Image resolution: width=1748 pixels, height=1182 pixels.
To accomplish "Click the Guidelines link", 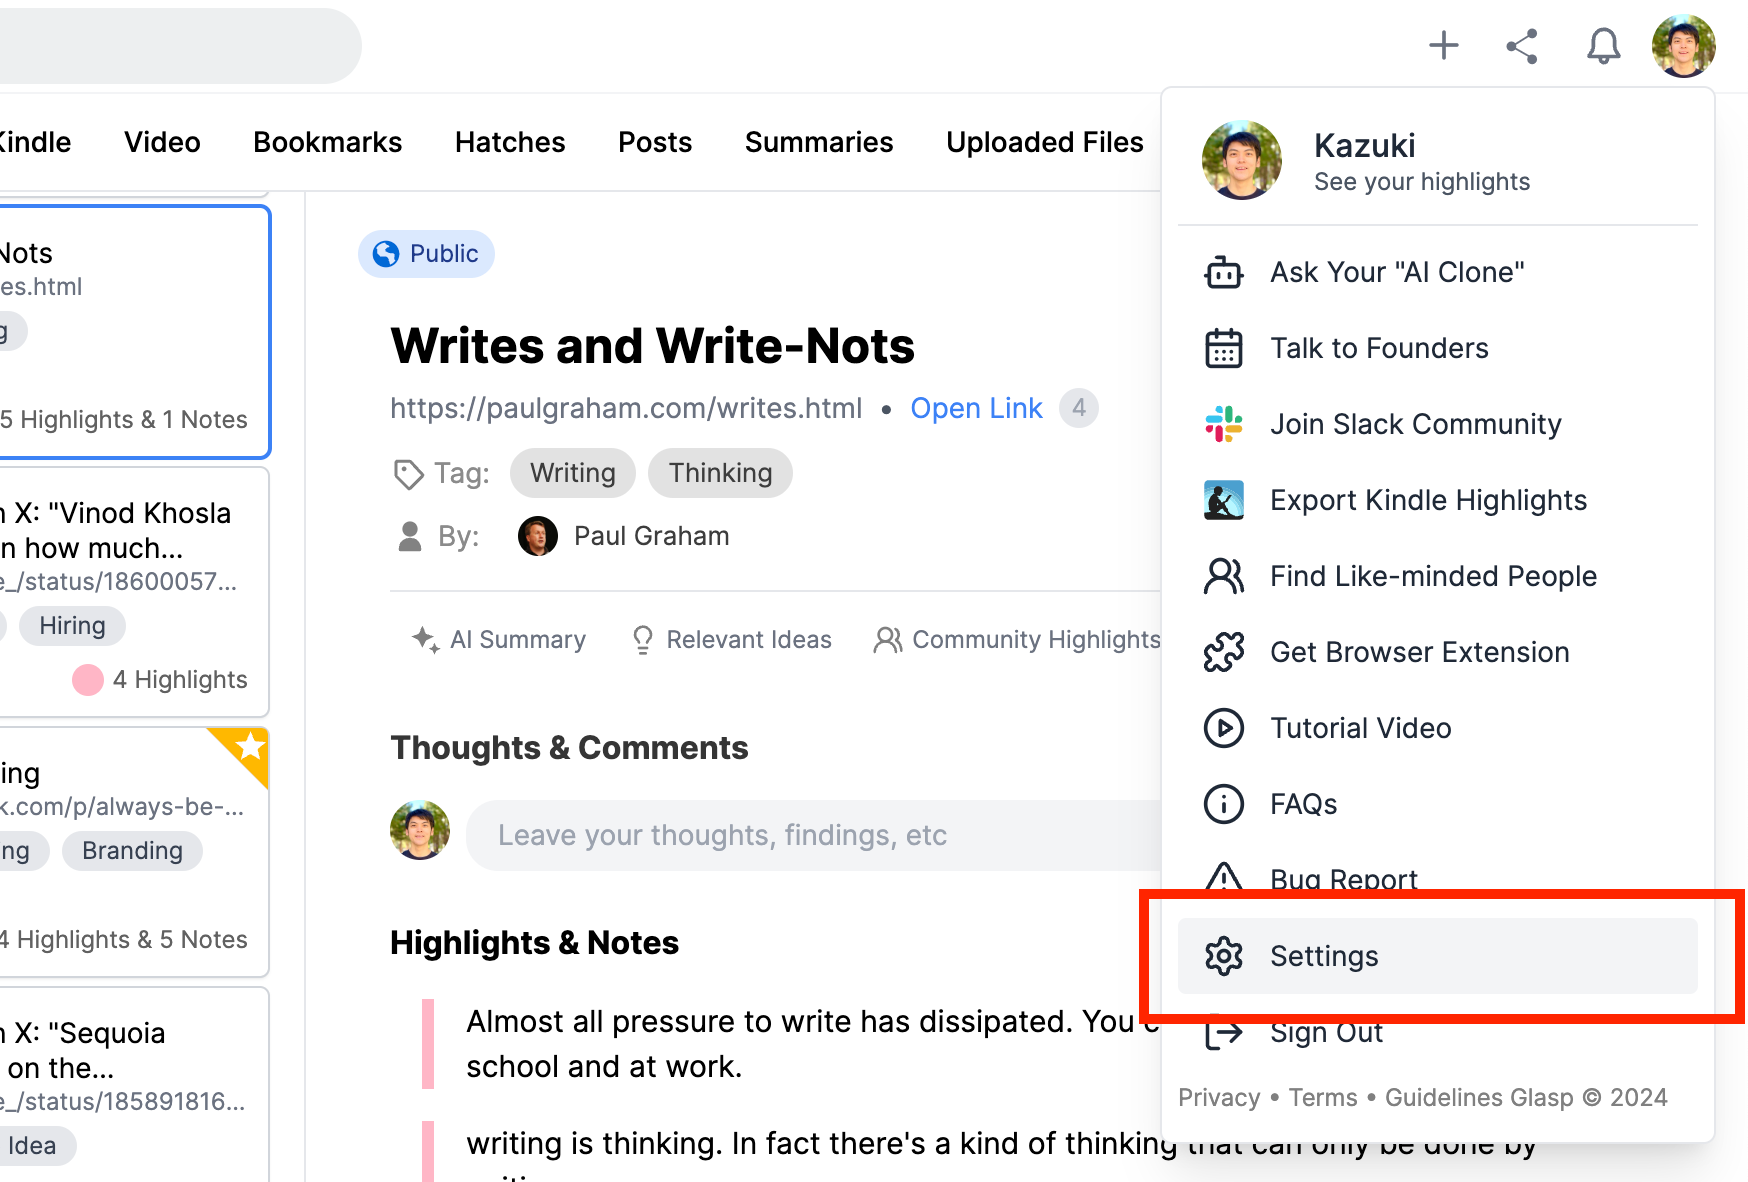I will tap(1444, 1097).
